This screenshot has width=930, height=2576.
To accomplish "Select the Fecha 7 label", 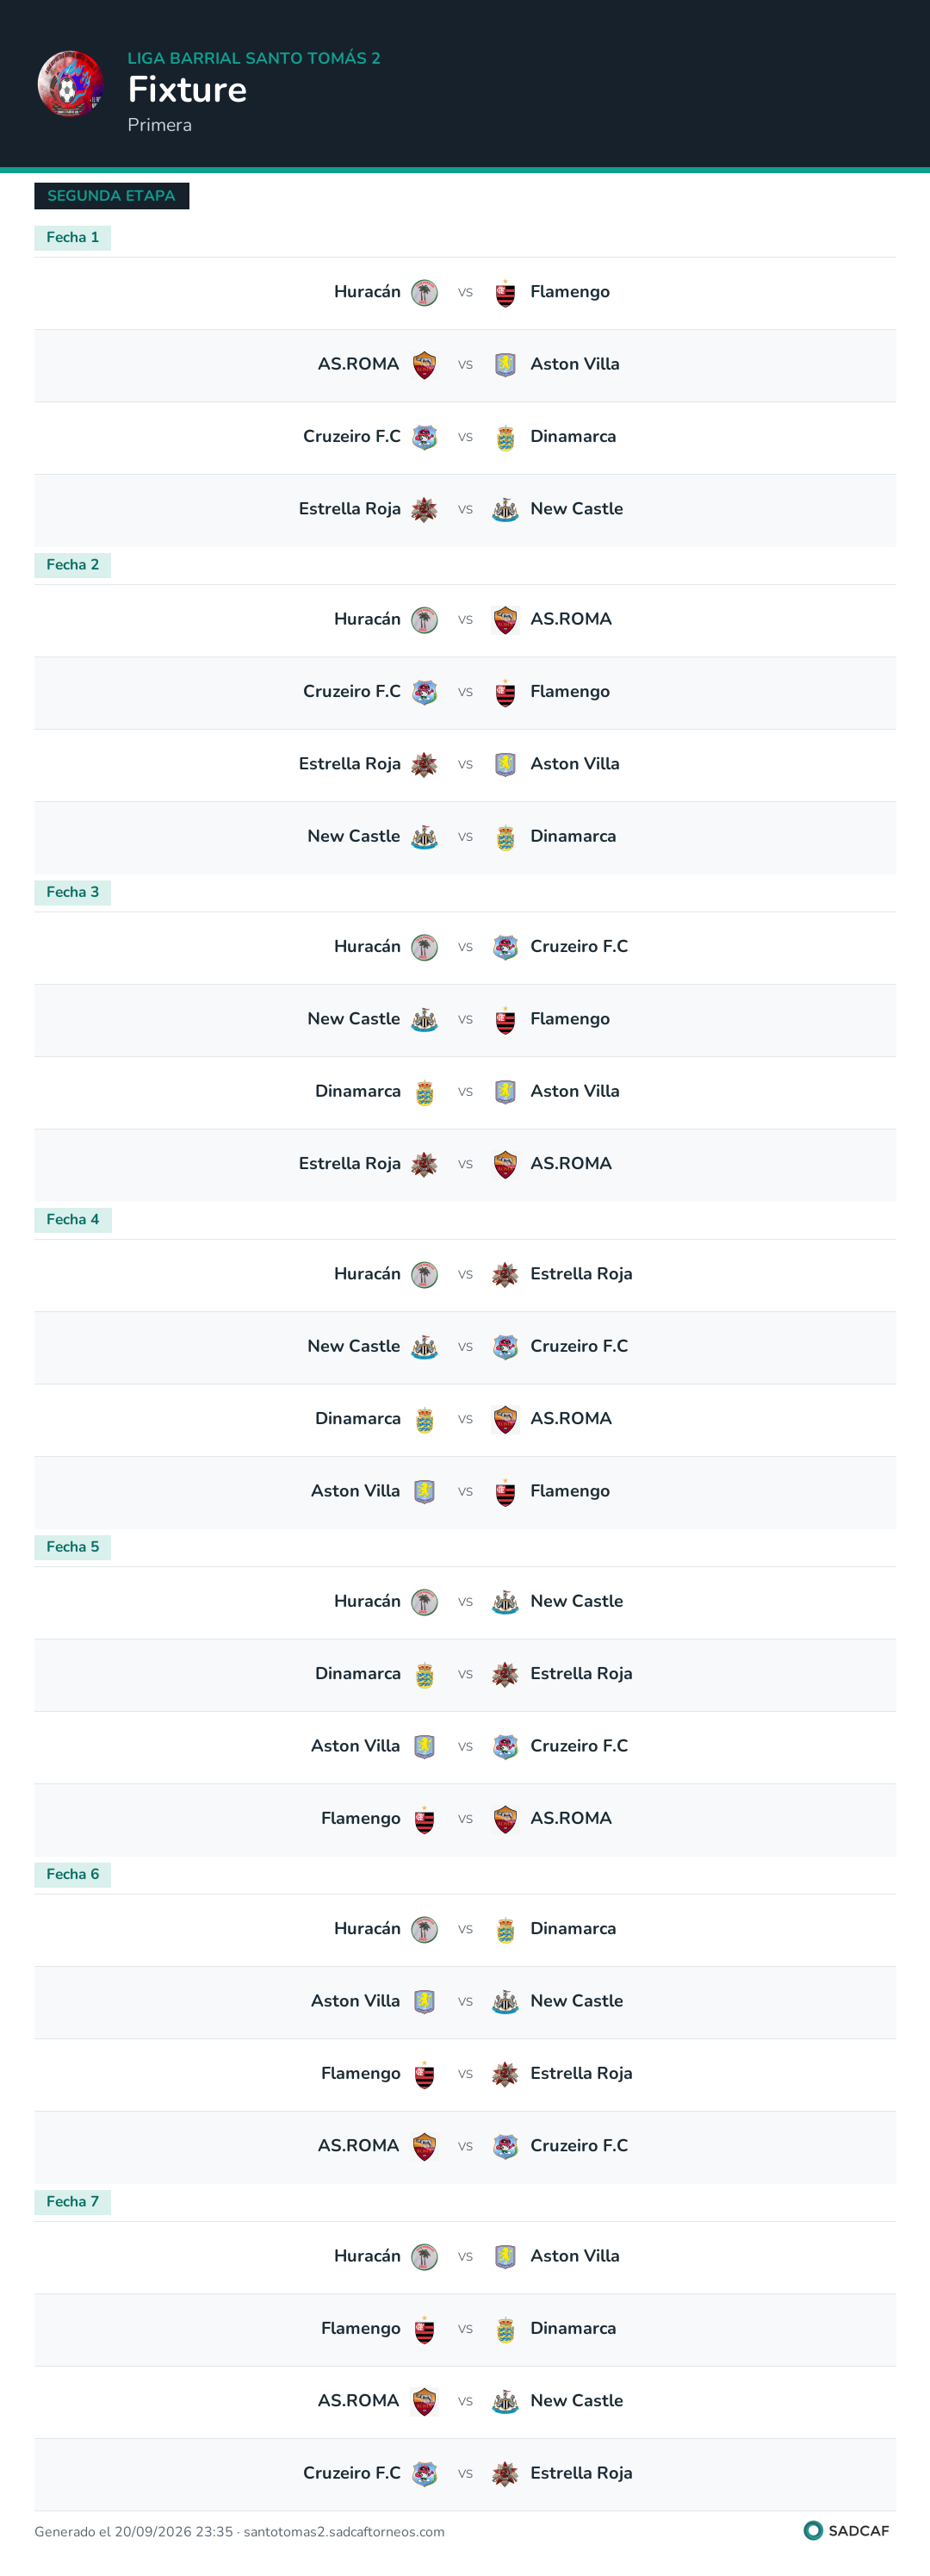I will point(73,2201).
